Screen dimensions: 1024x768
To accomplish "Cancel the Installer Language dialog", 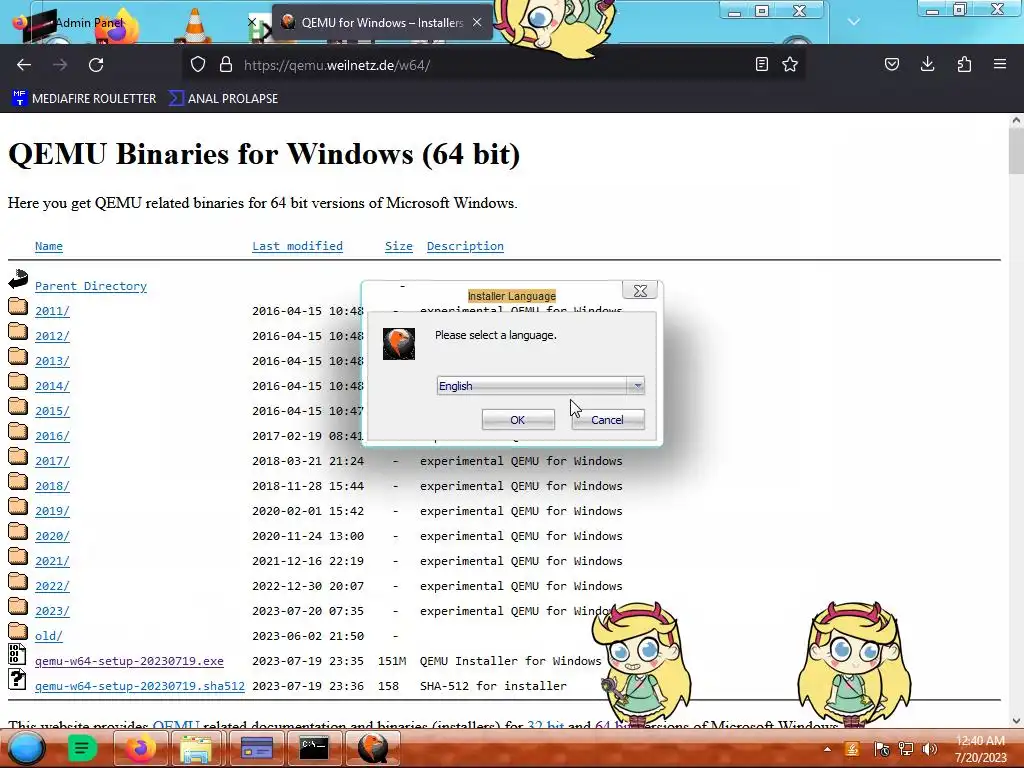I will point(607,420).
